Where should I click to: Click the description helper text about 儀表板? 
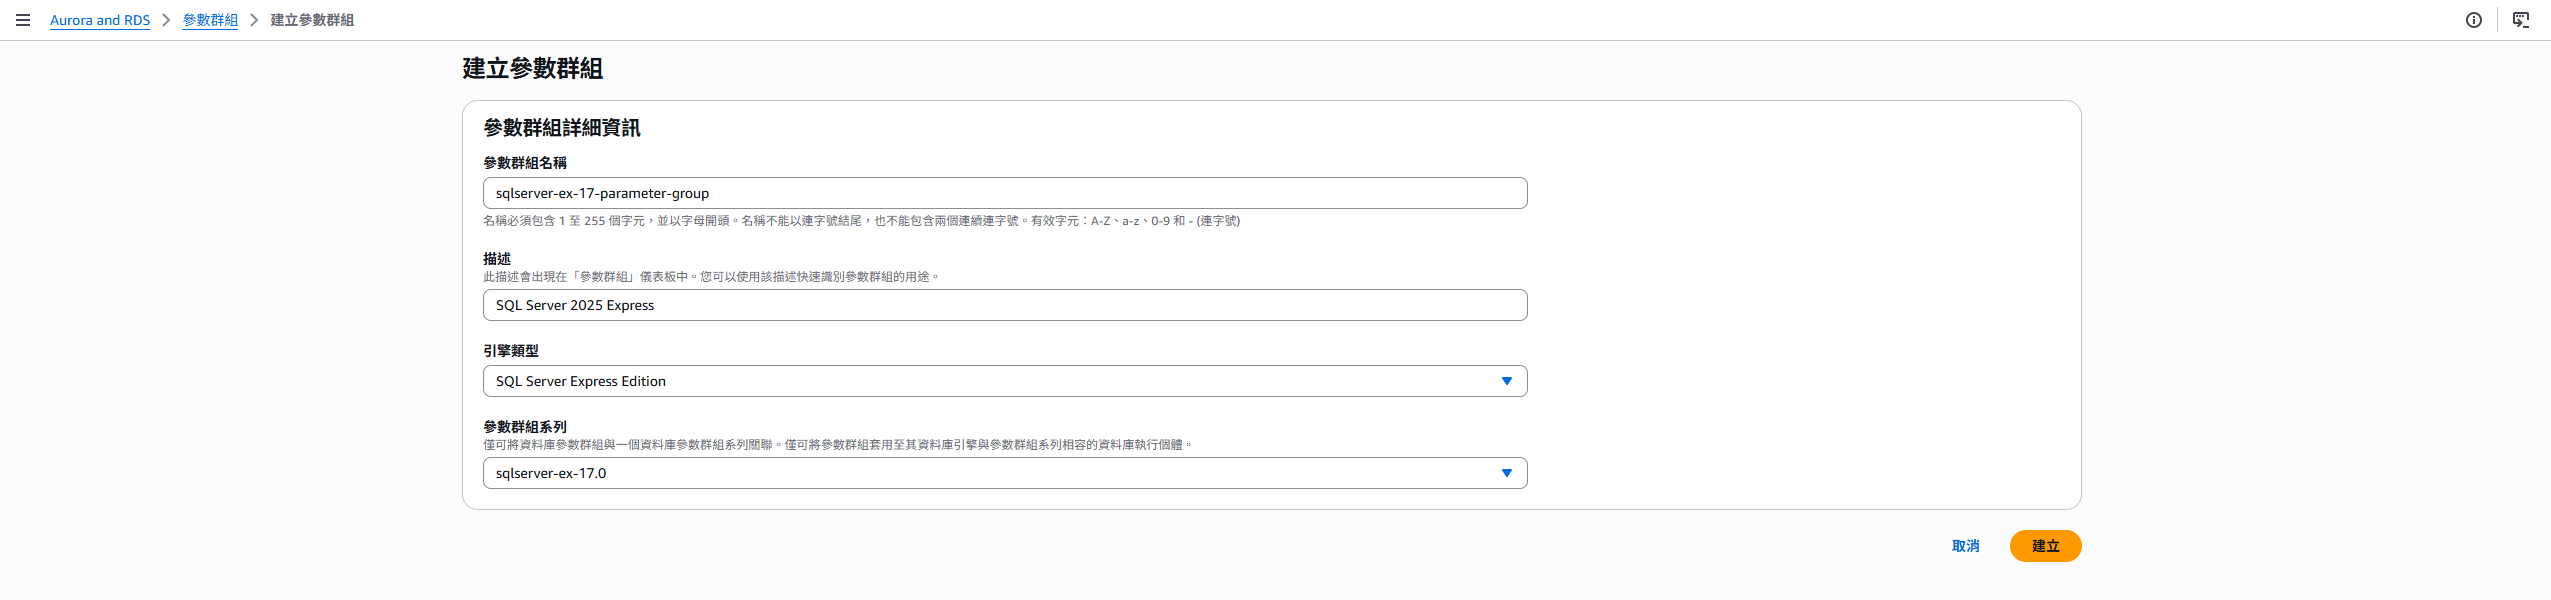pos(712,277)
